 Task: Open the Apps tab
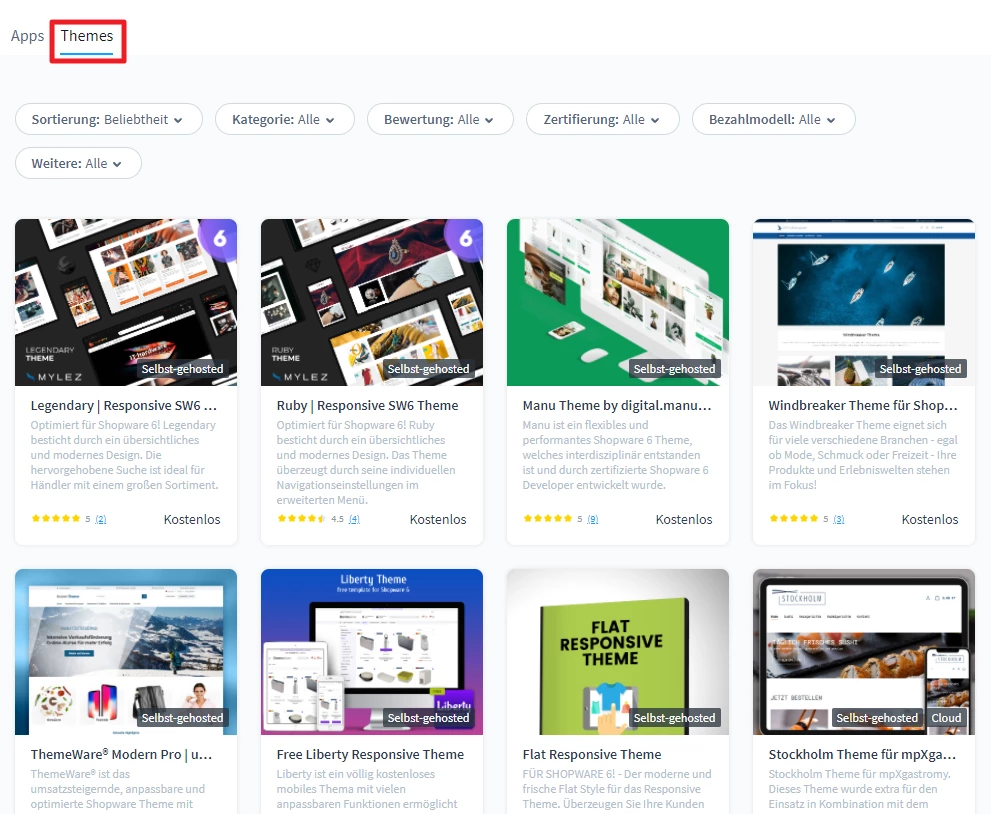(x=27, y=36)
